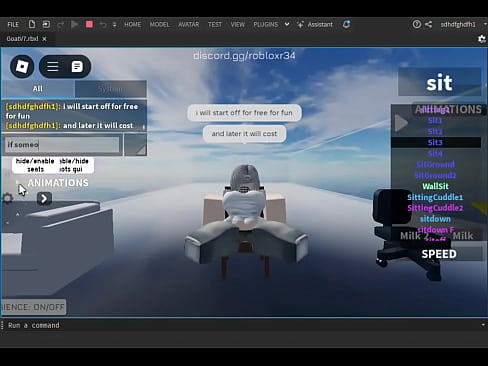Open the hamburger menu icon
488x366 pixels.
(x=53, y=67)
